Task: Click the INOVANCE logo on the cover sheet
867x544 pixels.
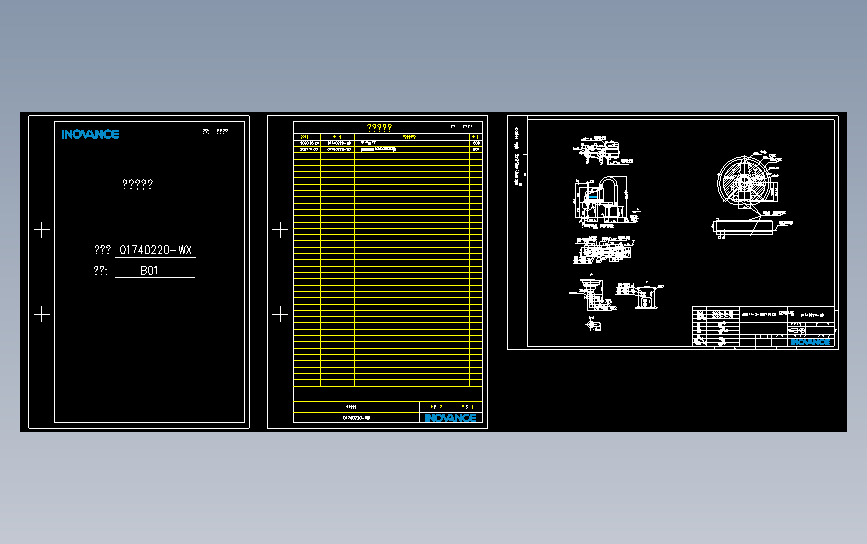Action: 90,134
